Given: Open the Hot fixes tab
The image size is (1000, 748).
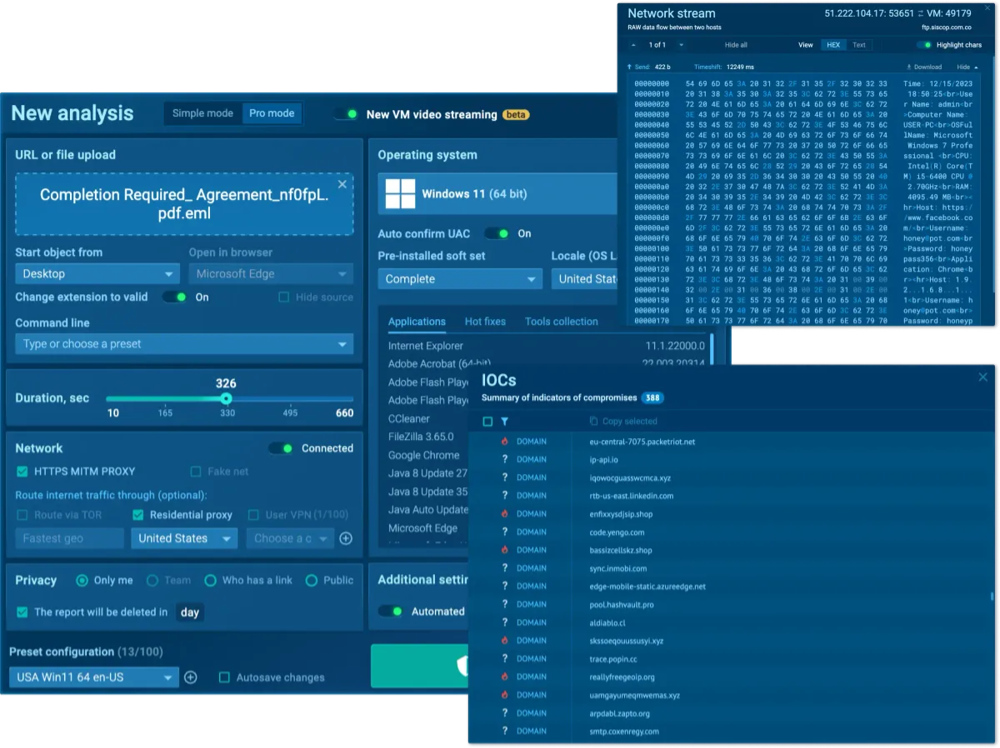Looking at the screenshot, I should (x=485, y=321).
